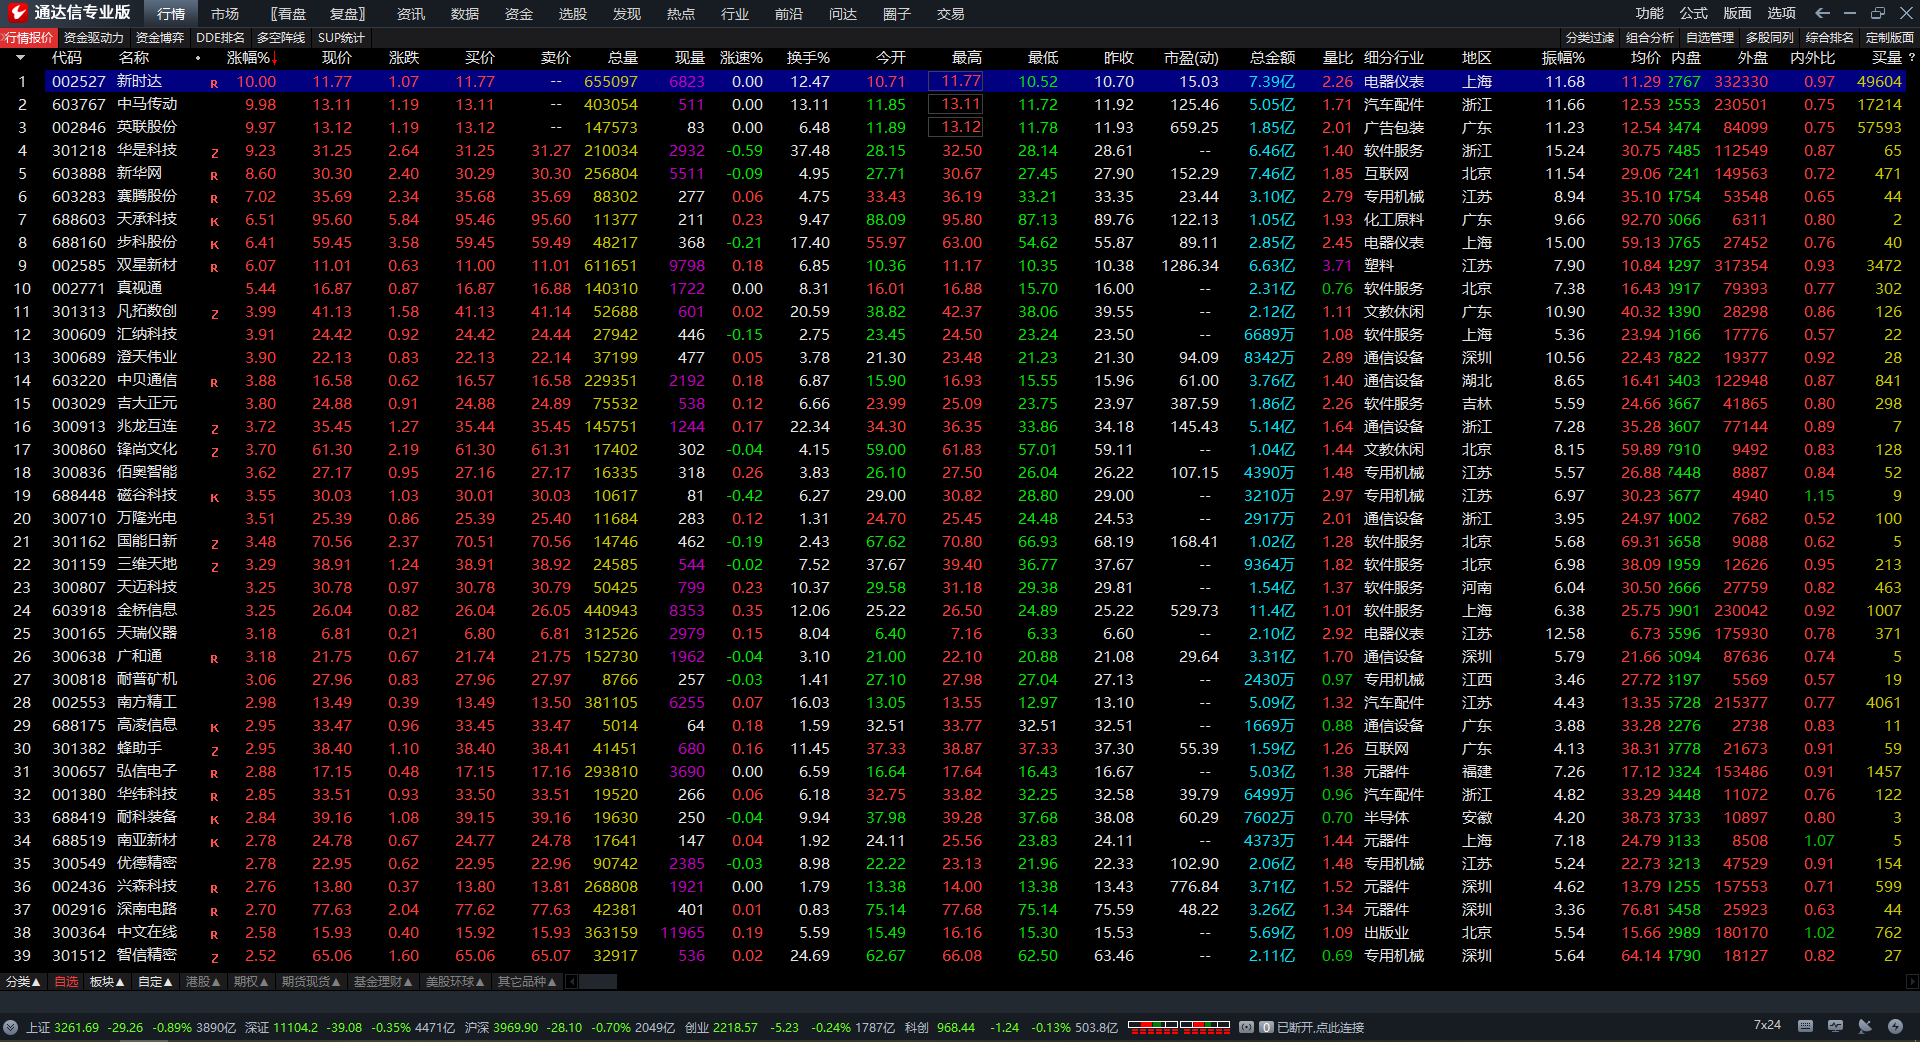Expand the 板块 bottom category menu
The height and width of the screenshot is (1042, 1920).
[x=107, y=982]
